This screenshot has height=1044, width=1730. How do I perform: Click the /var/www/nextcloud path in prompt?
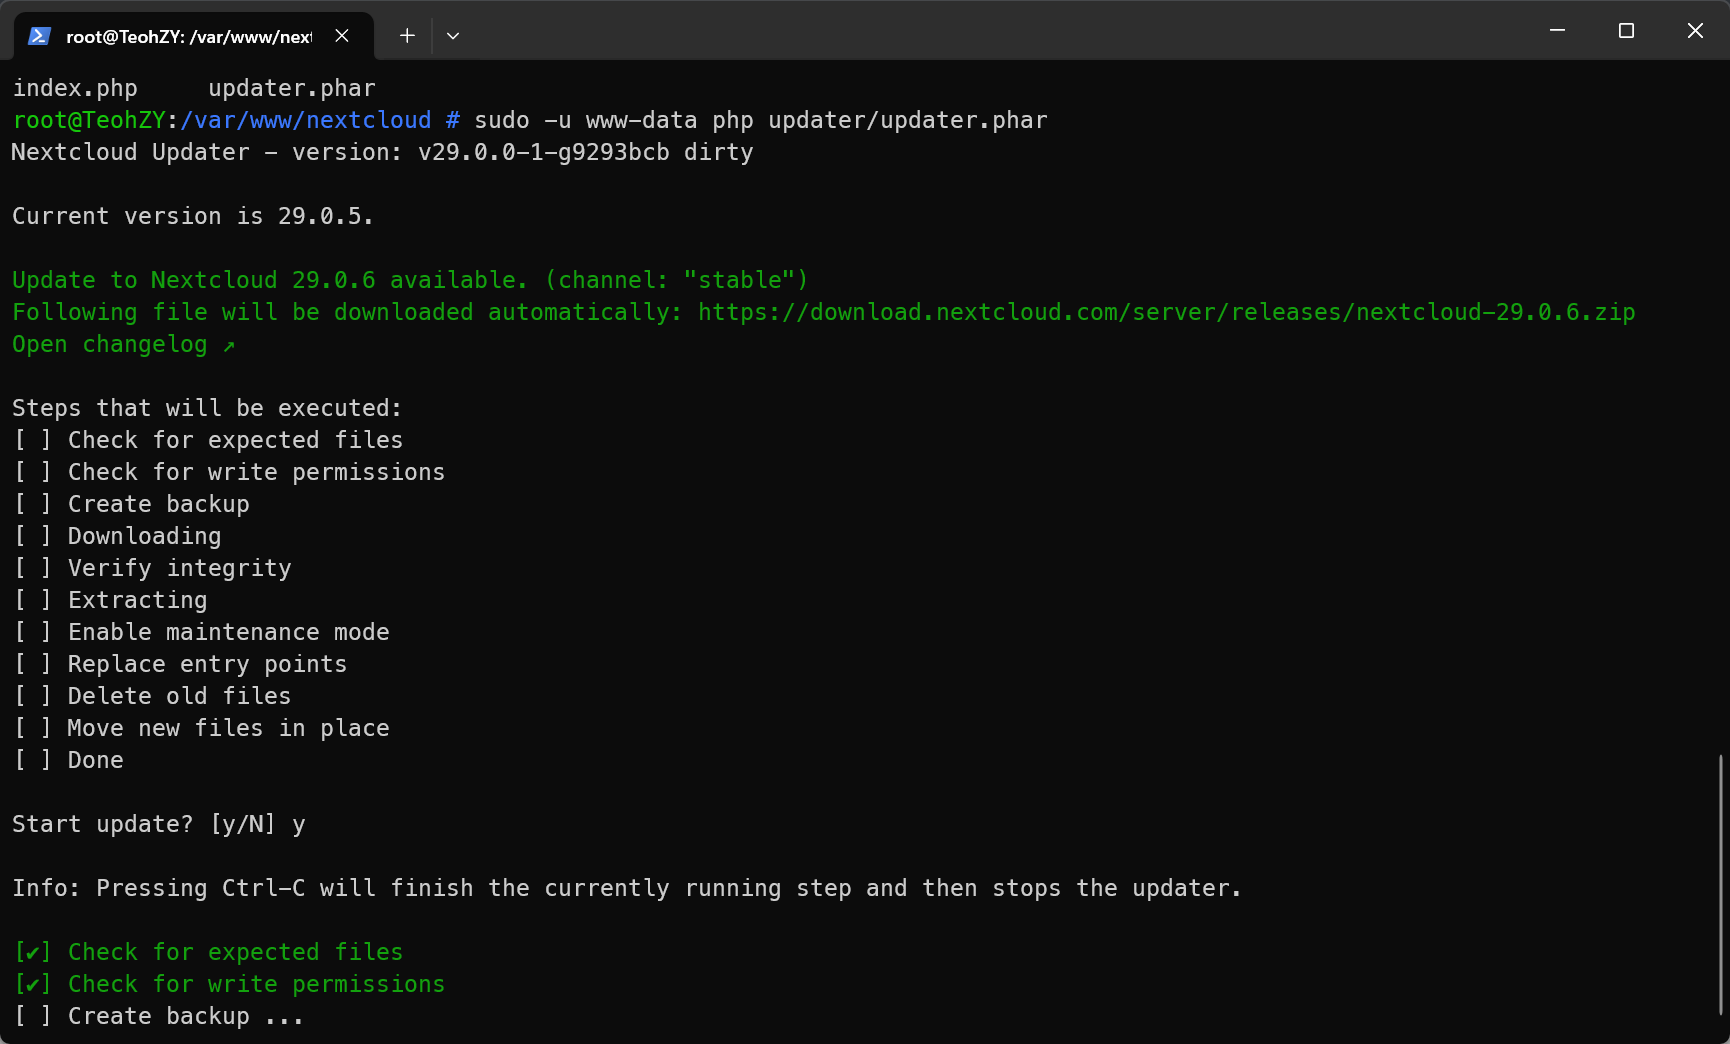306,120
